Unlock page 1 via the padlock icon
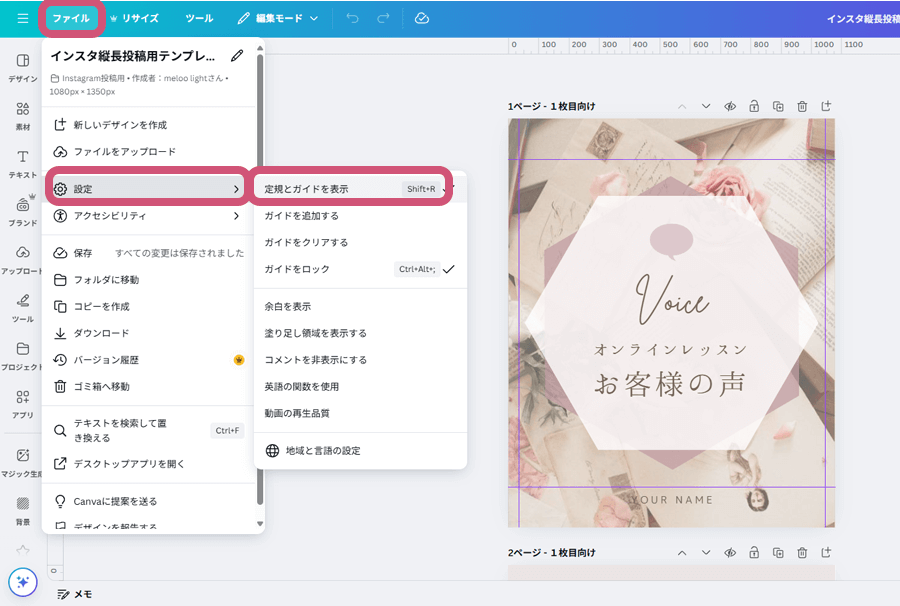Screen dimensions: 900x606 (x=754, y=105)
